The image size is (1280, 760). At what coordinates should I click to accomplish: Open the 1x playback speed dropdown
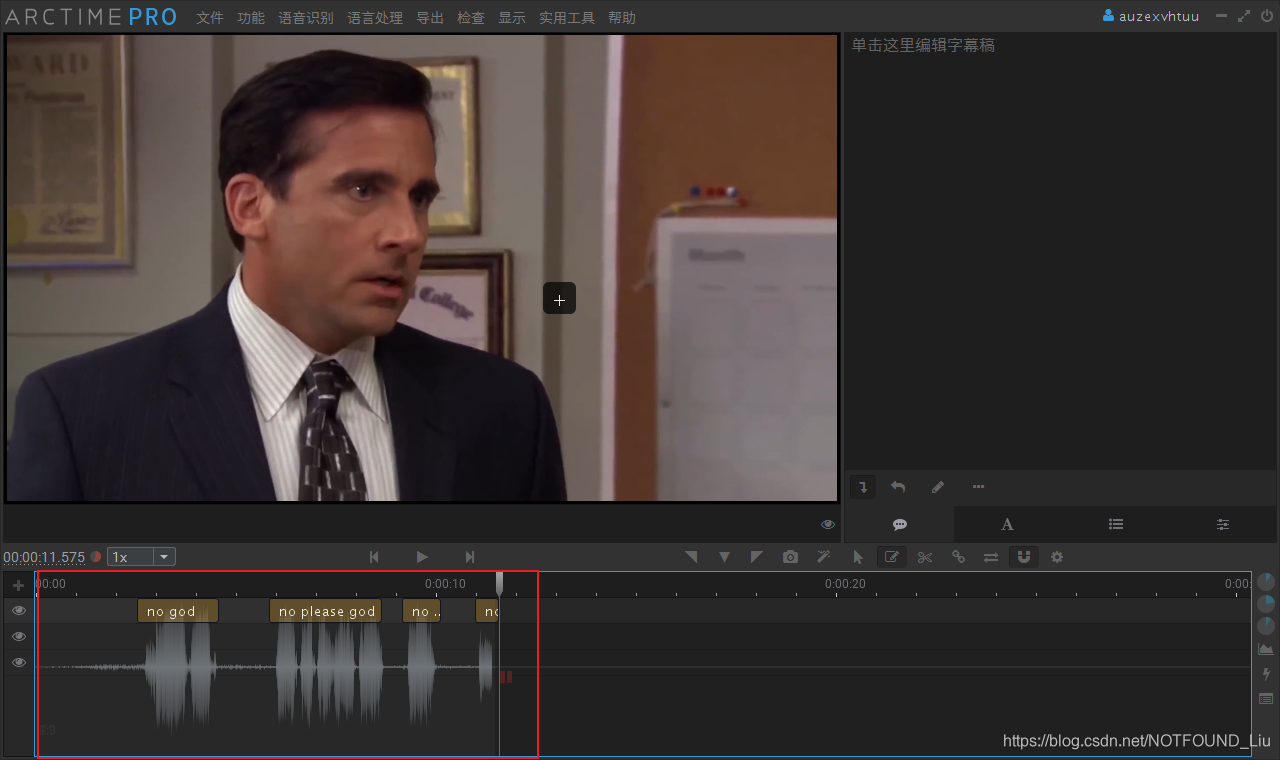(141, 557)
